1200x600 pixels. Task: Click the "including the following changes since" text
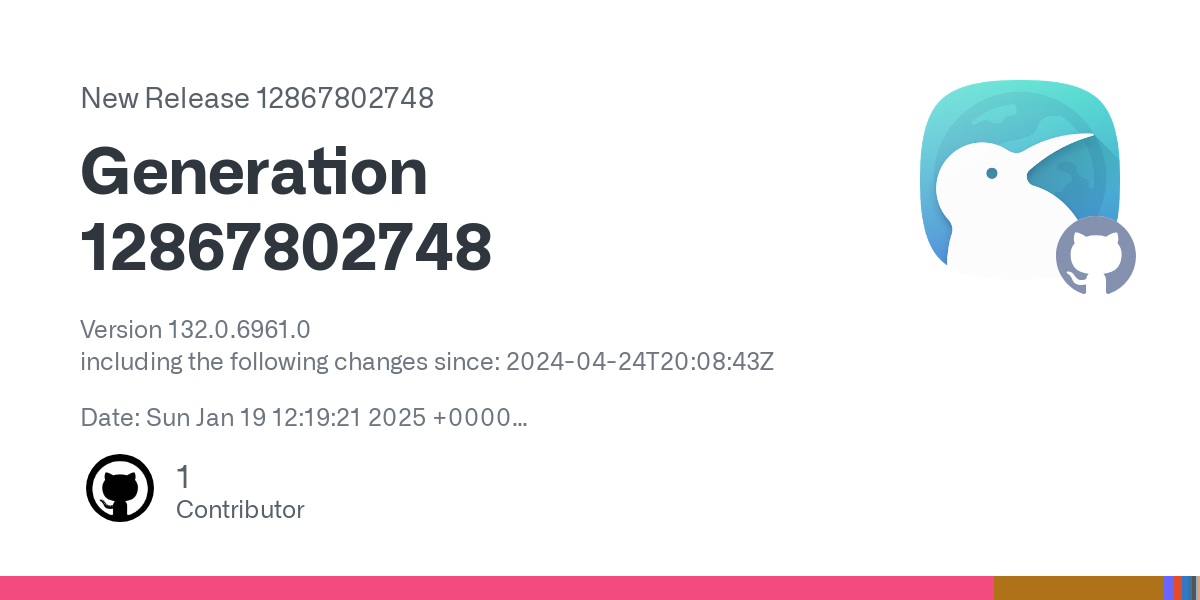point(290,361)
